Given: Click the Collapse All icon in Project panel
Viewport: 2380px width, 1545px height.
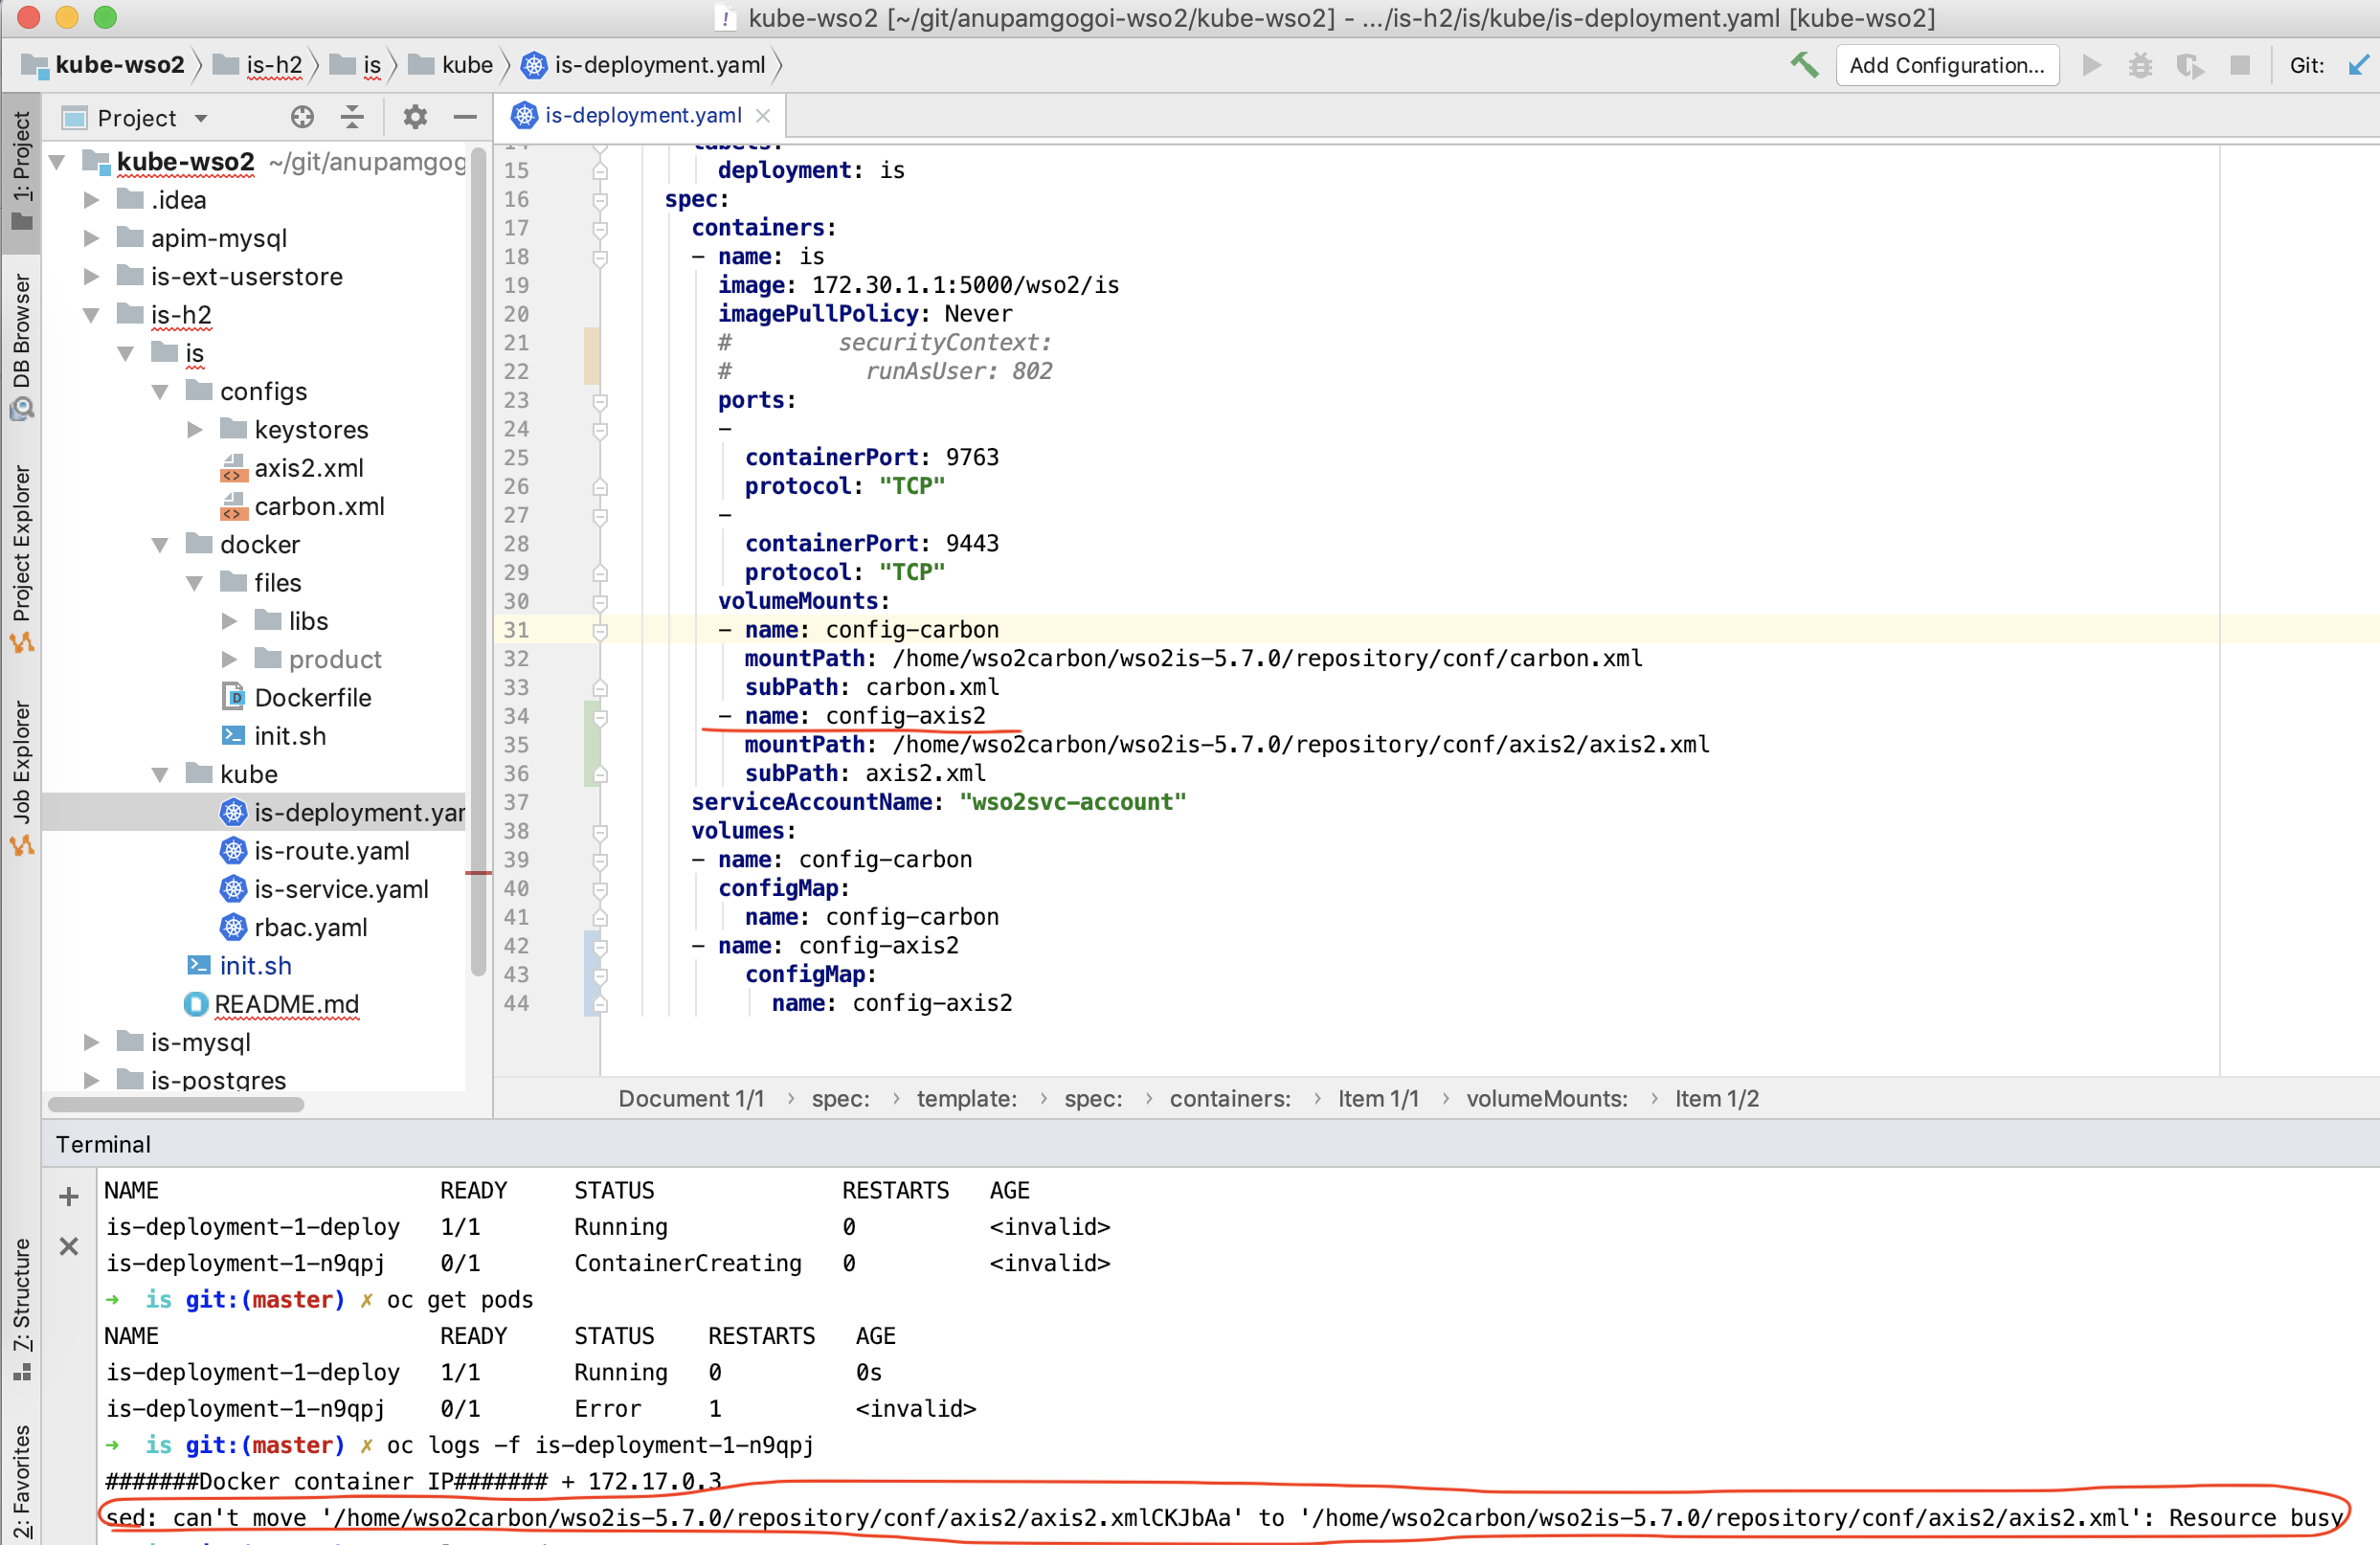Looking at the screenshot, I should tap(352, 117).
